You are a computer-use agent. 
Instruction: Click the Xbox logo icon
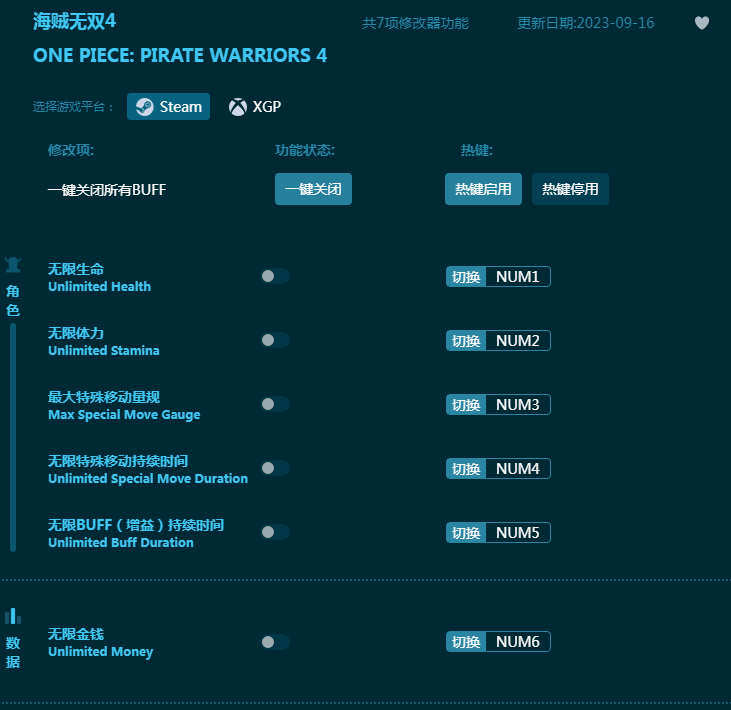(238, 107)
